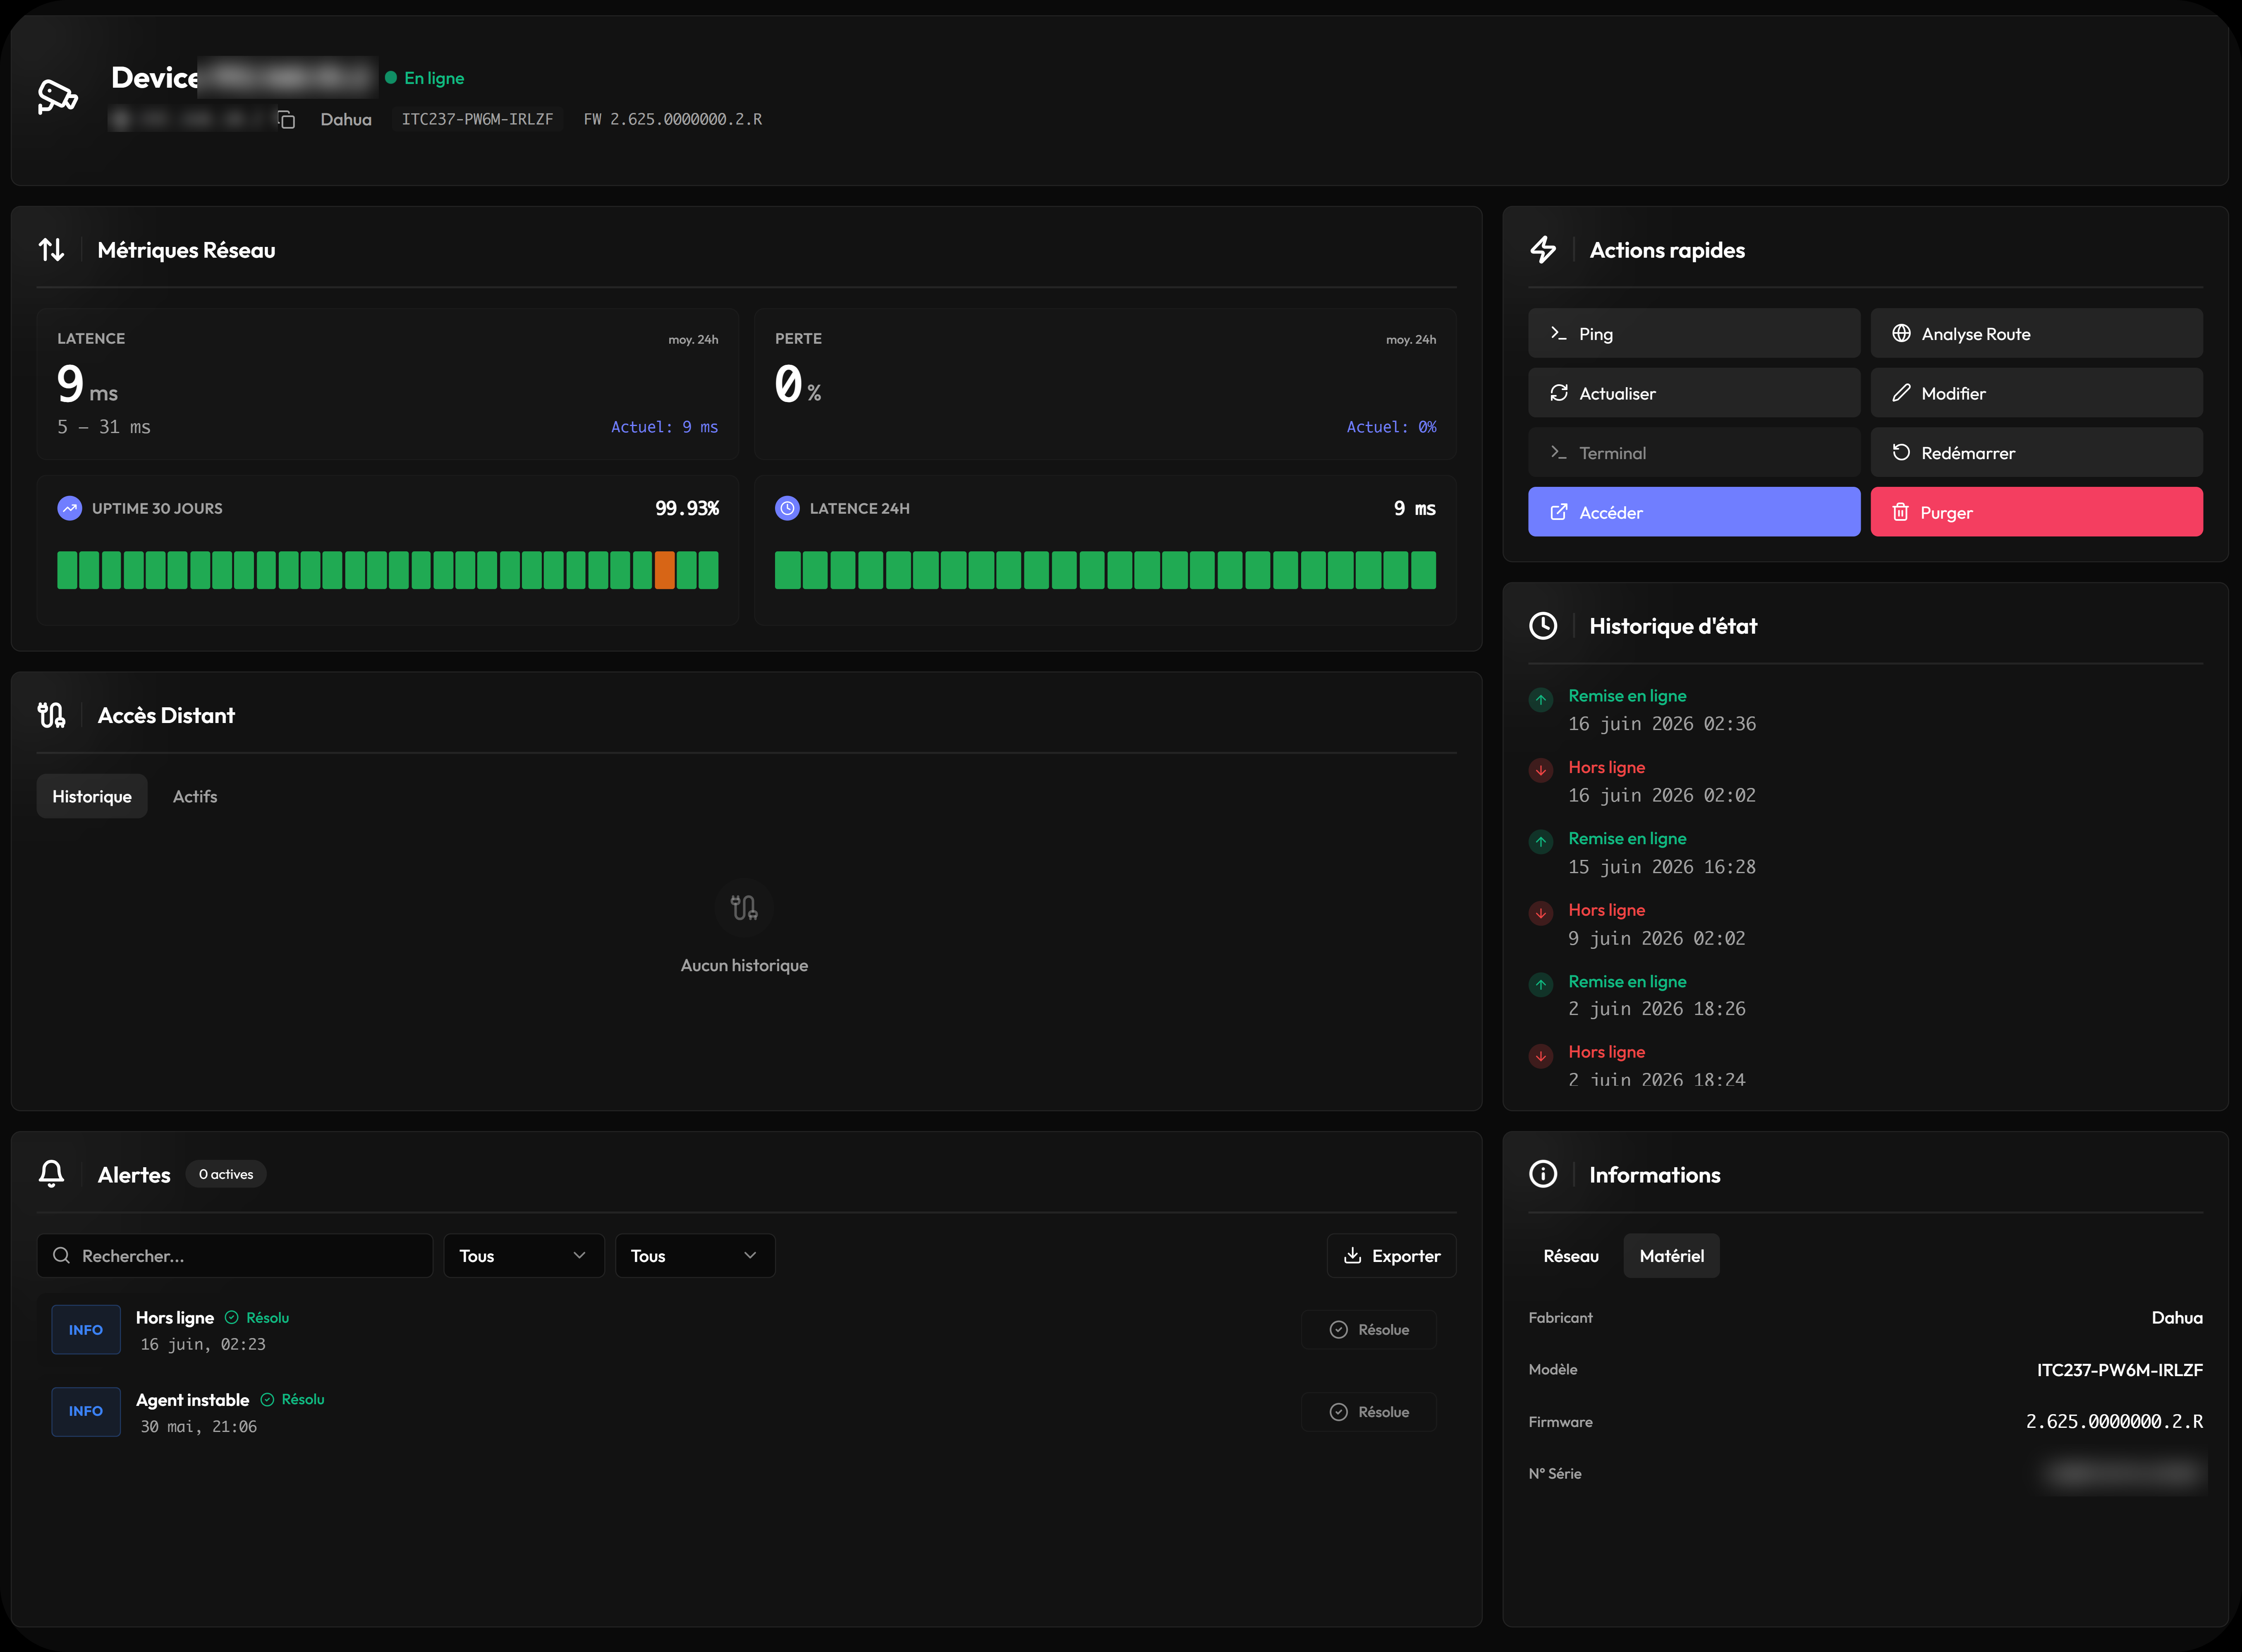Click the Dahua value in Fabricant row
This screenshot has width=2242, height=1652.
(2177, 1318)
